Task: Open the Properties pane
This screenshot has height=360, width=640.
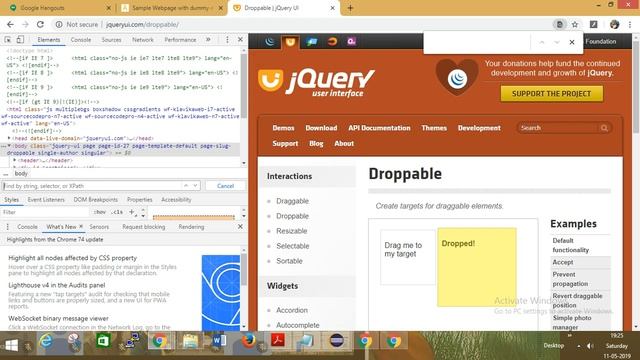Action: pos(140,200)
